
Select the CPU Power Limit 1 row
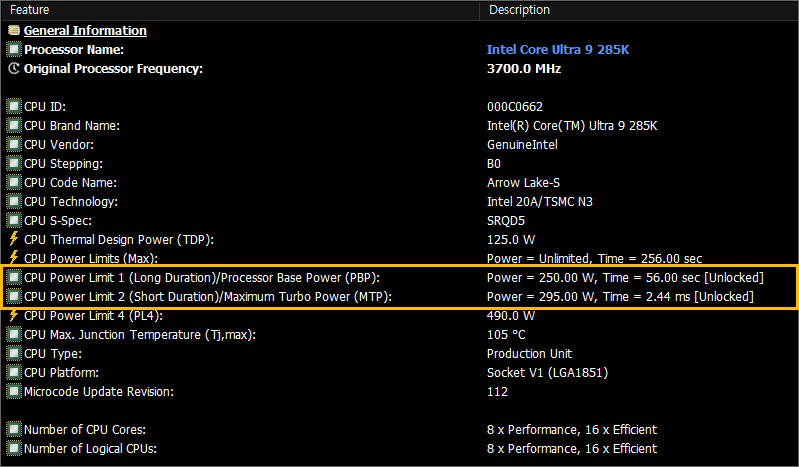click(400, 277)
